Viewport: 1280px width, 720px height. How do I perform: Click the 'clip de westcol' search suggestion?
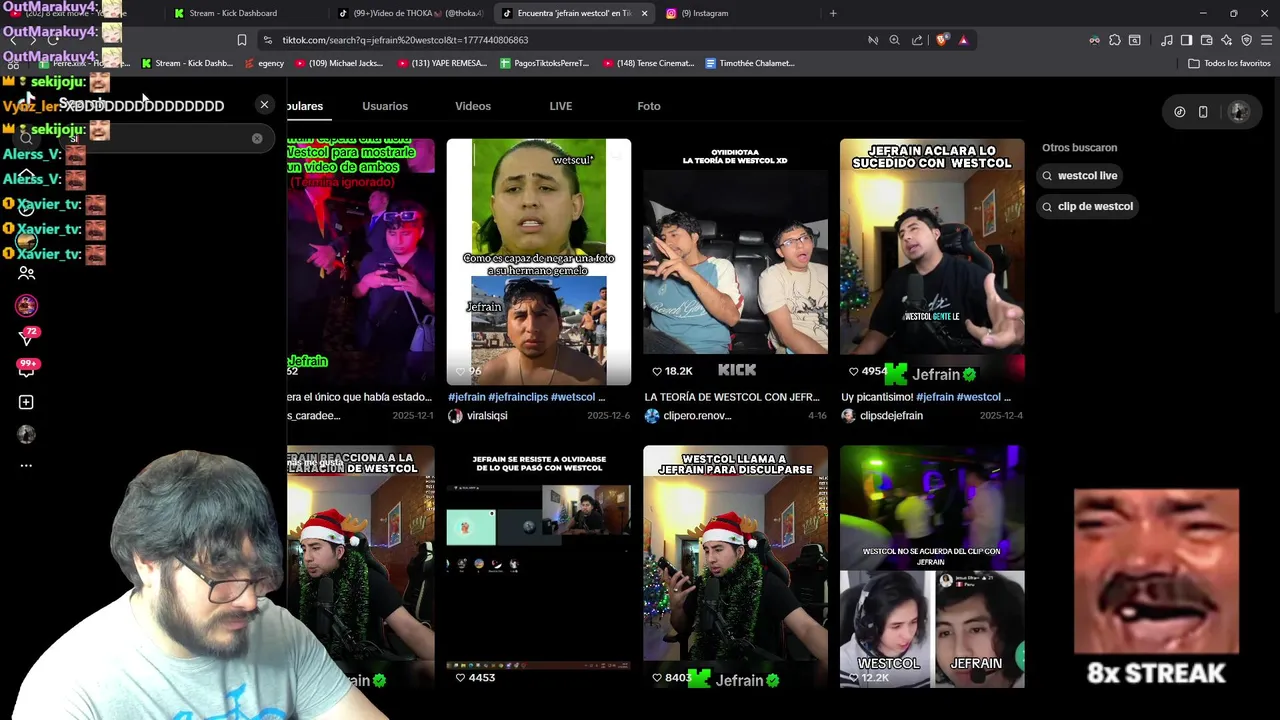click(1087, 206)
